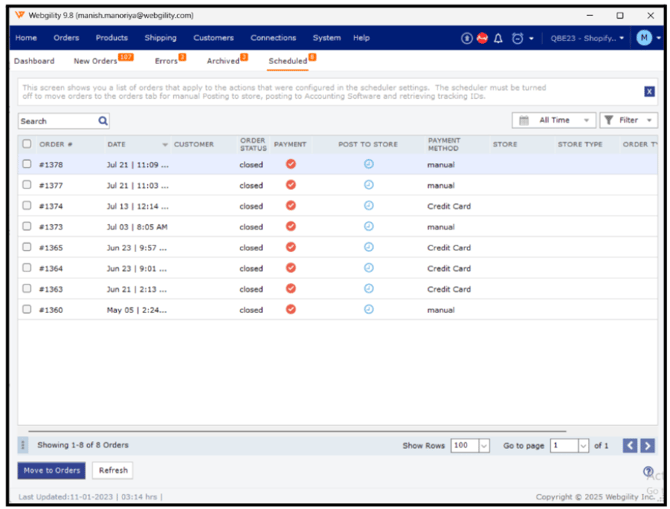This screenshot has width=670, height=509.
Task: Switch to the Errors tab
Action: pyautogui.click(x=166, y=61)
